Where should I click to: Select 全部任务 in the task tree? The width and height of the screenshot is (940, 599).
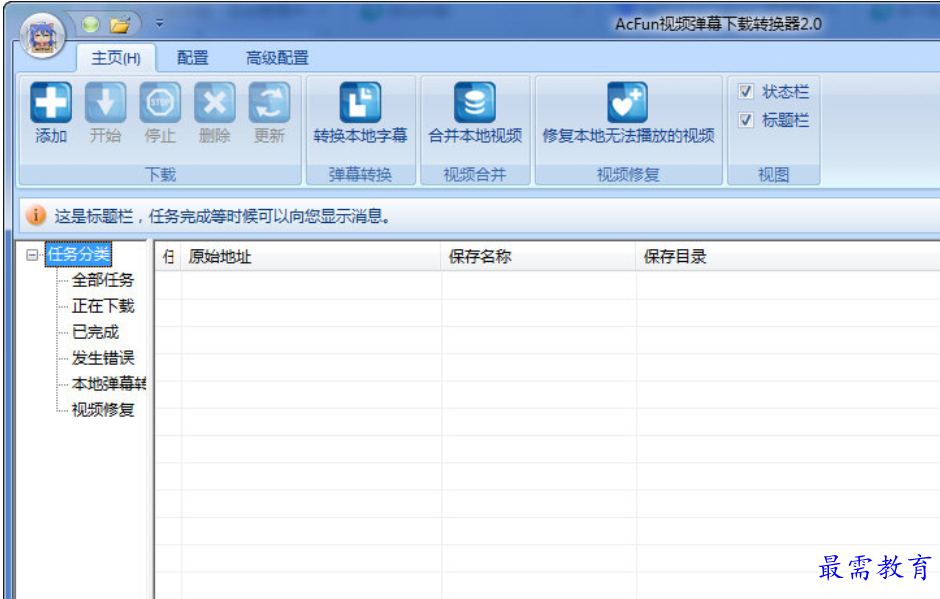103,280
